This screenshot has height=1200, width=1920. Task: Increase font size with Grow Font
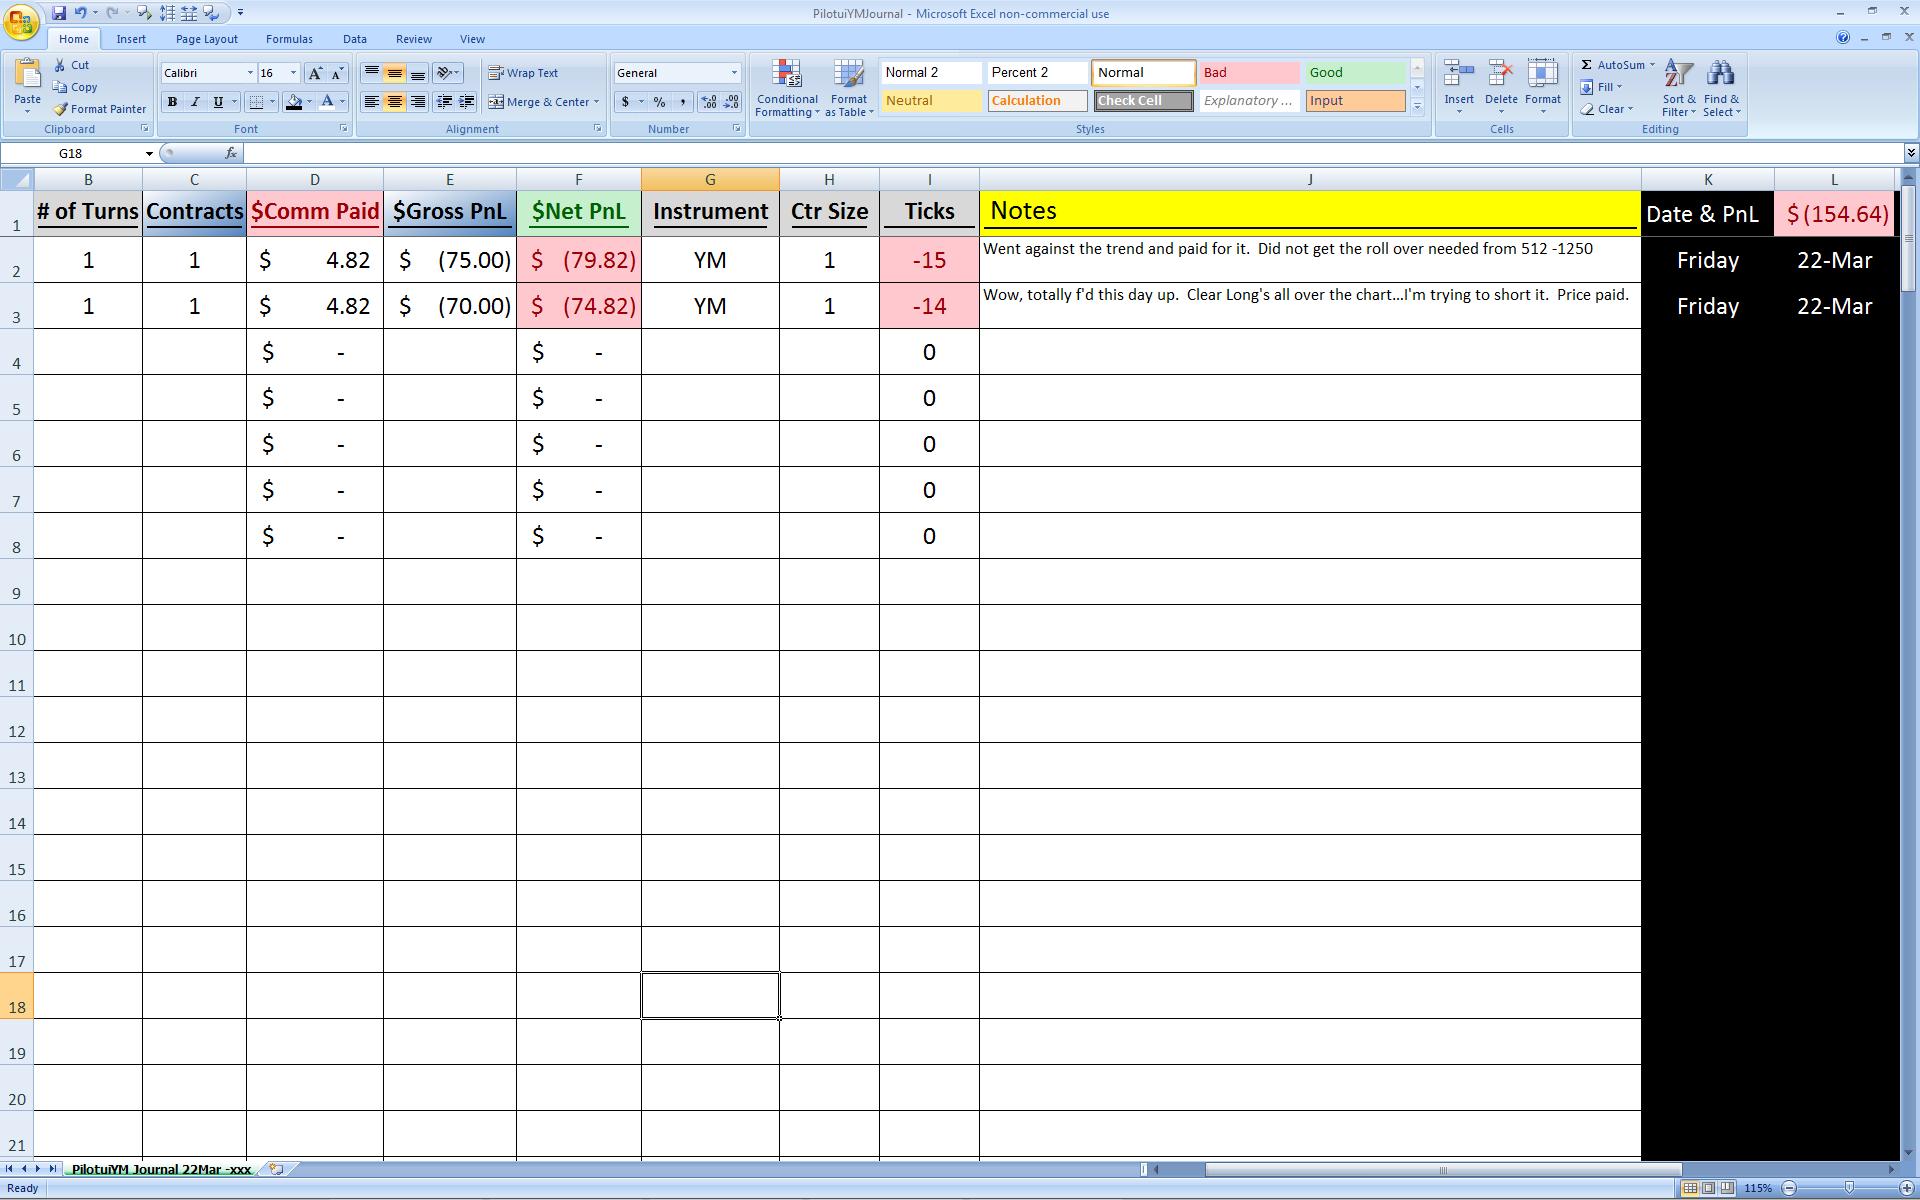pyautogui.click(x=315, y=73)
